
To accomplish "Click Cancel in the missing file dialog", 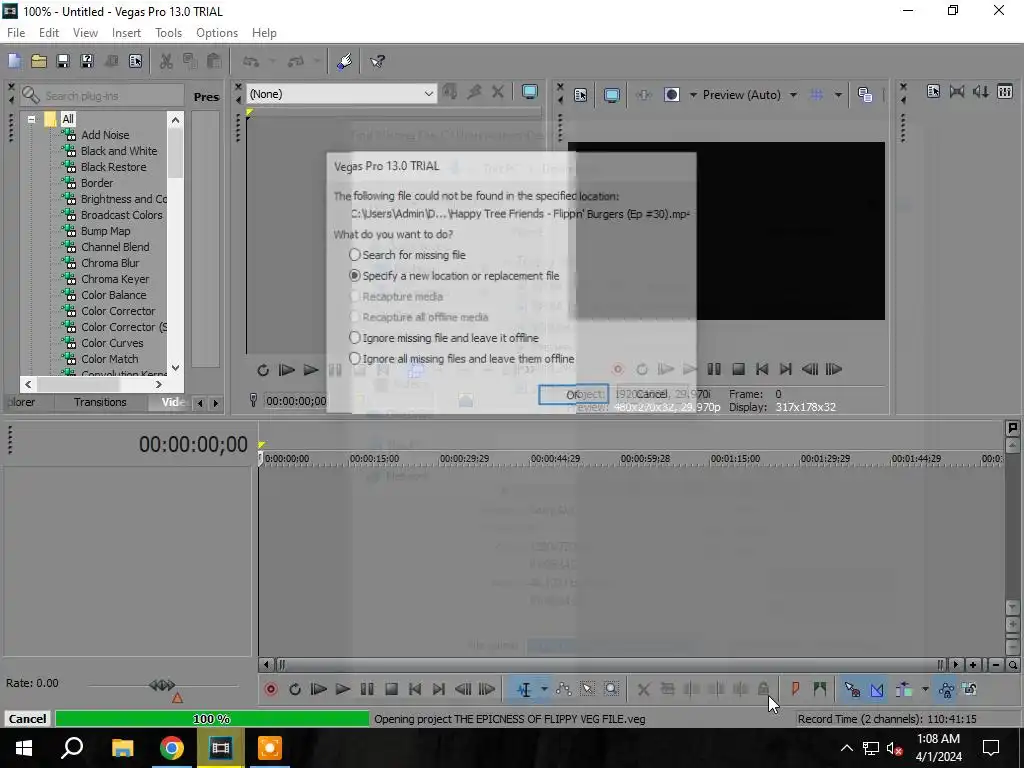I will click(x=651, y=394).
